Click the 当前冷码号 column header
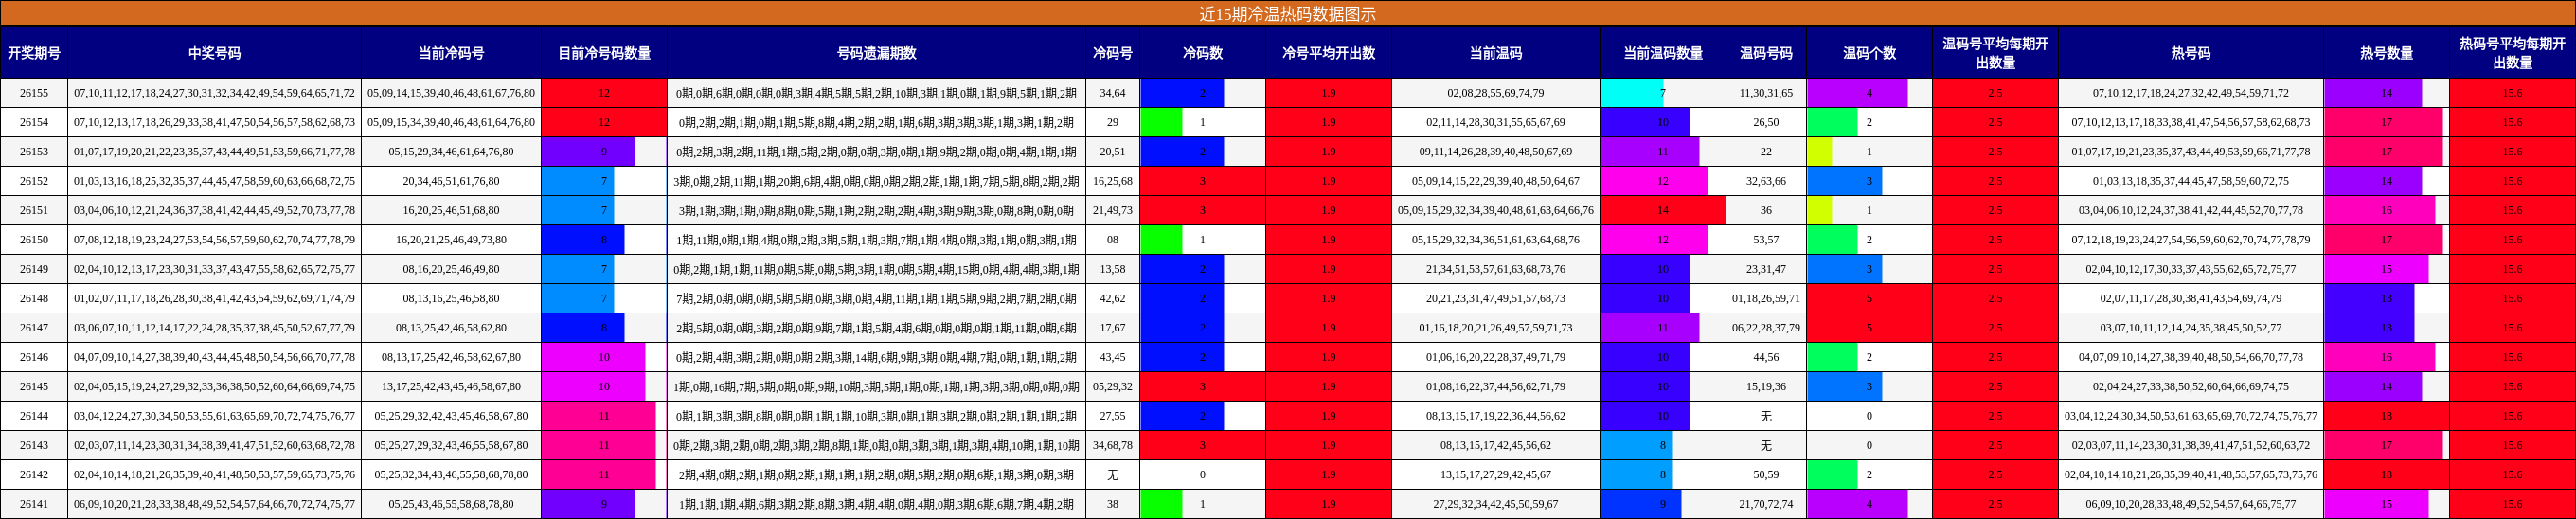 point(451,53)
